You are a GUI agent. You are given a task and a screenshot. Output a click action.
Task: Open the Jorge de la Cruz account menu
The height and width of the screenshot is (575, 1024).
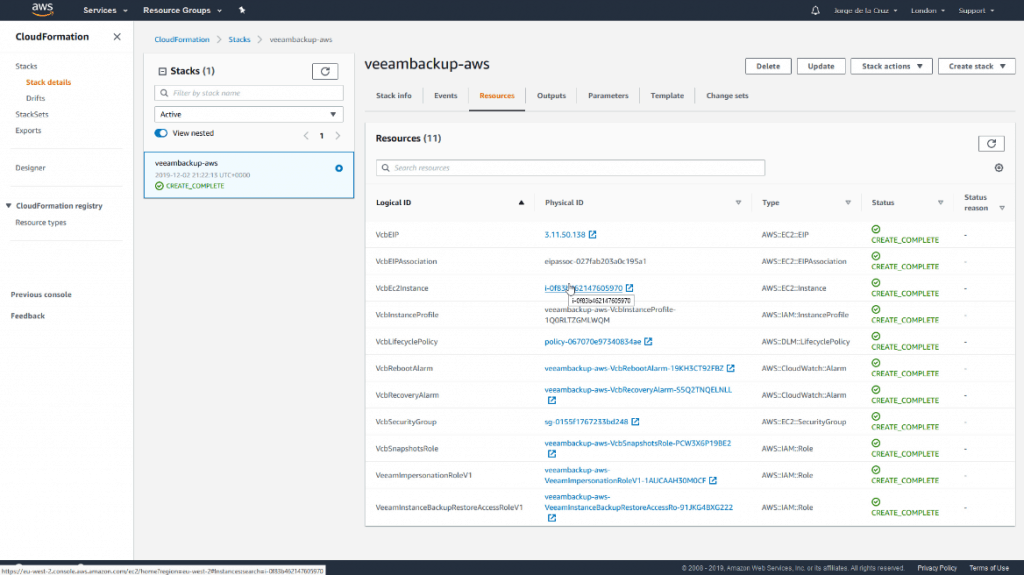tap(865, 10)
